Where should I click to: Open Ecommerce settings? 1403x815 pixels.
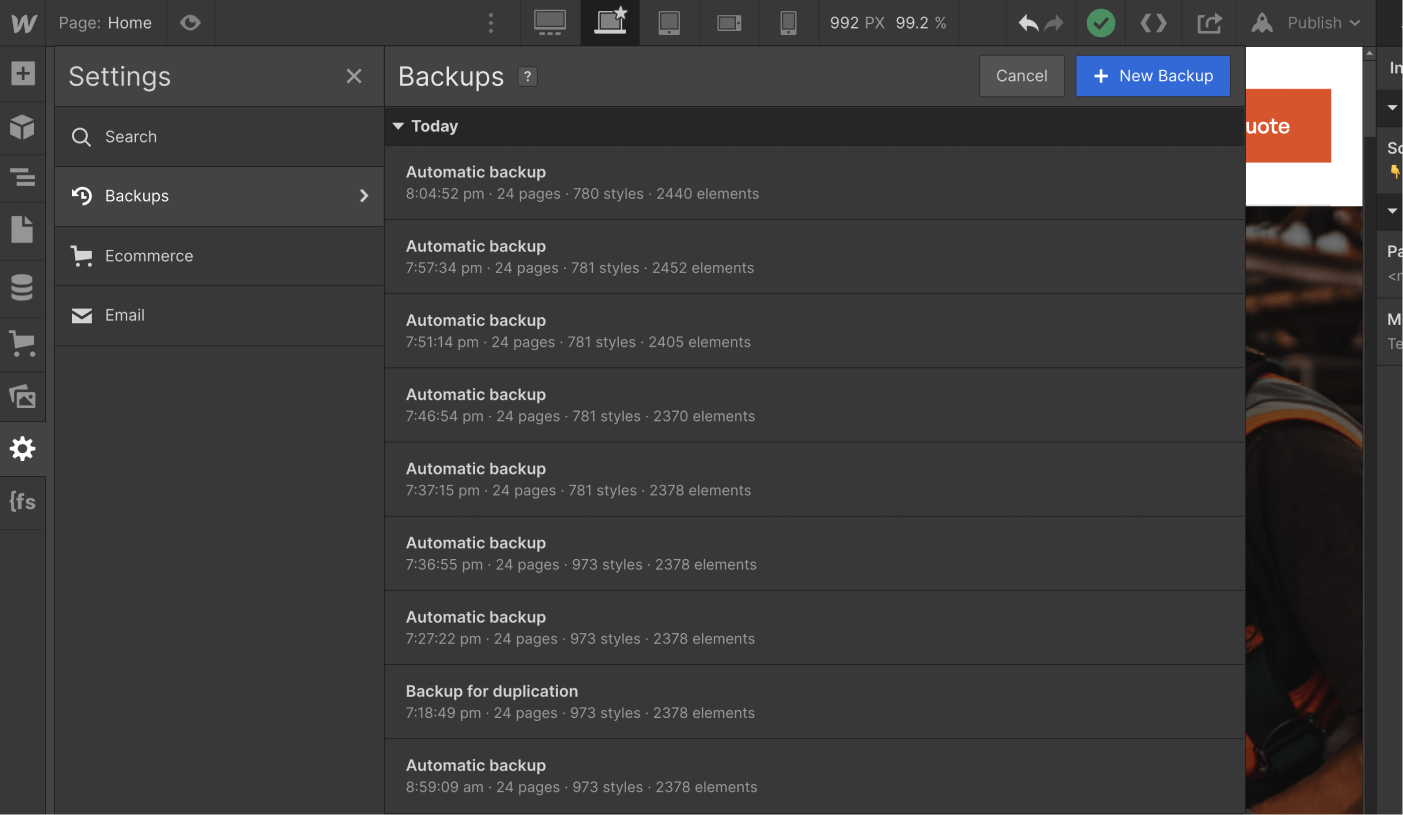click(148, 256)
